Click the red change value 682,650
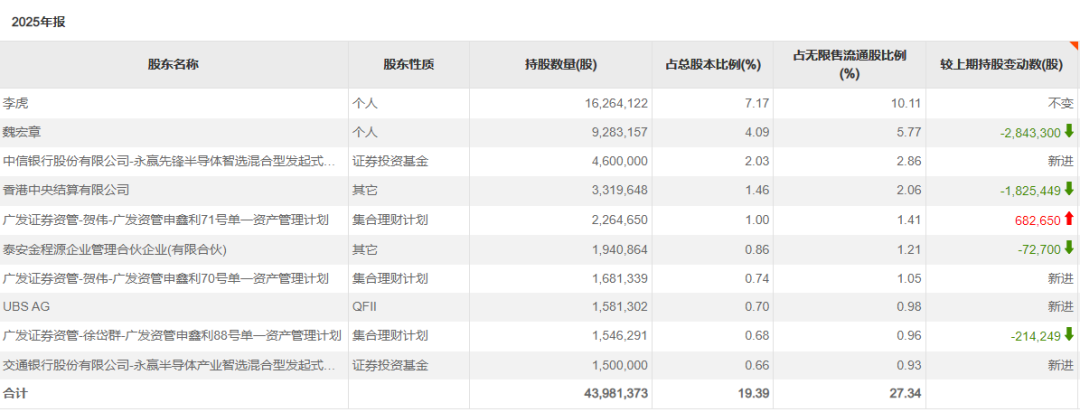This screenshot has width=1080, height=412. point(1038,220)
